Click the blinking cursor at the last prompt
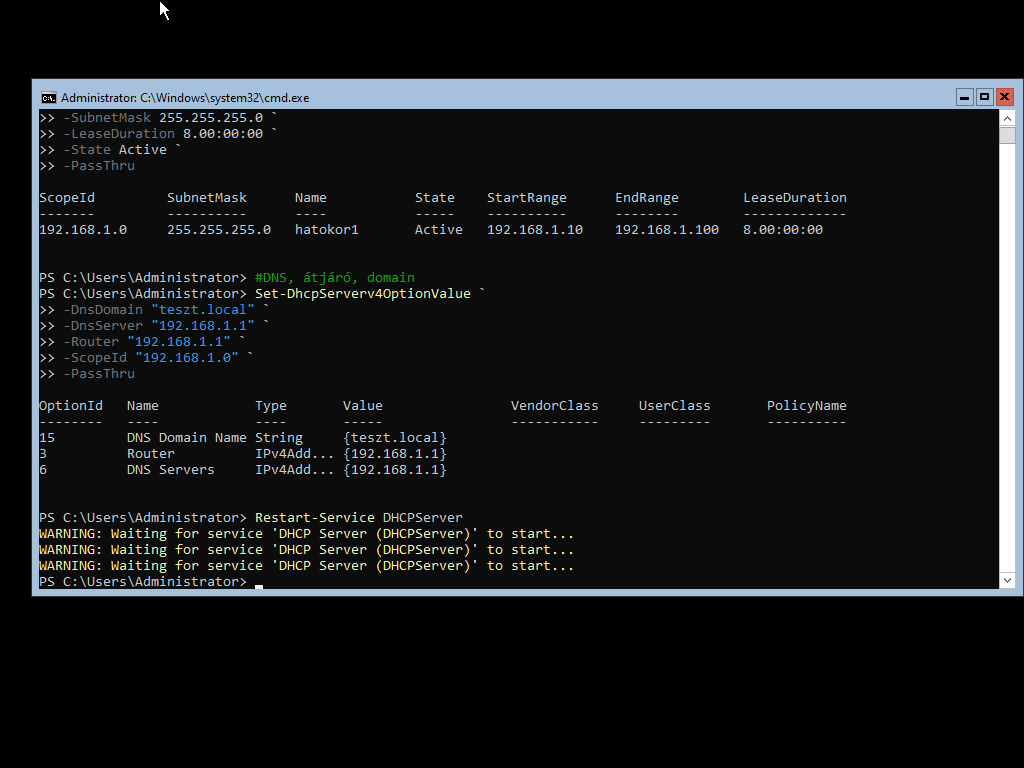 pyautogui.click(x=259, y=582)
